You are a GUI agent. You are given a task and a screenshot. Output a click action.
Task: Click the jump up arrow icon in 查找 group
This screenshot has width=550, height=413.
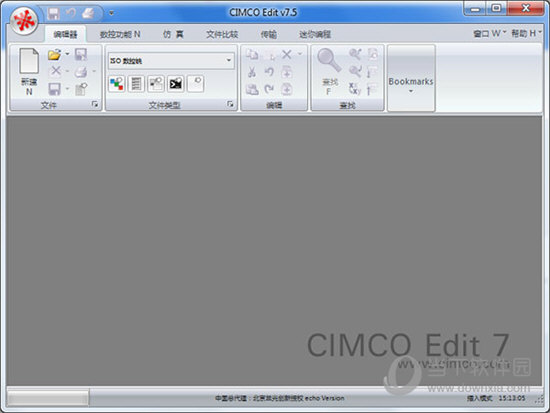click(373, 89)
